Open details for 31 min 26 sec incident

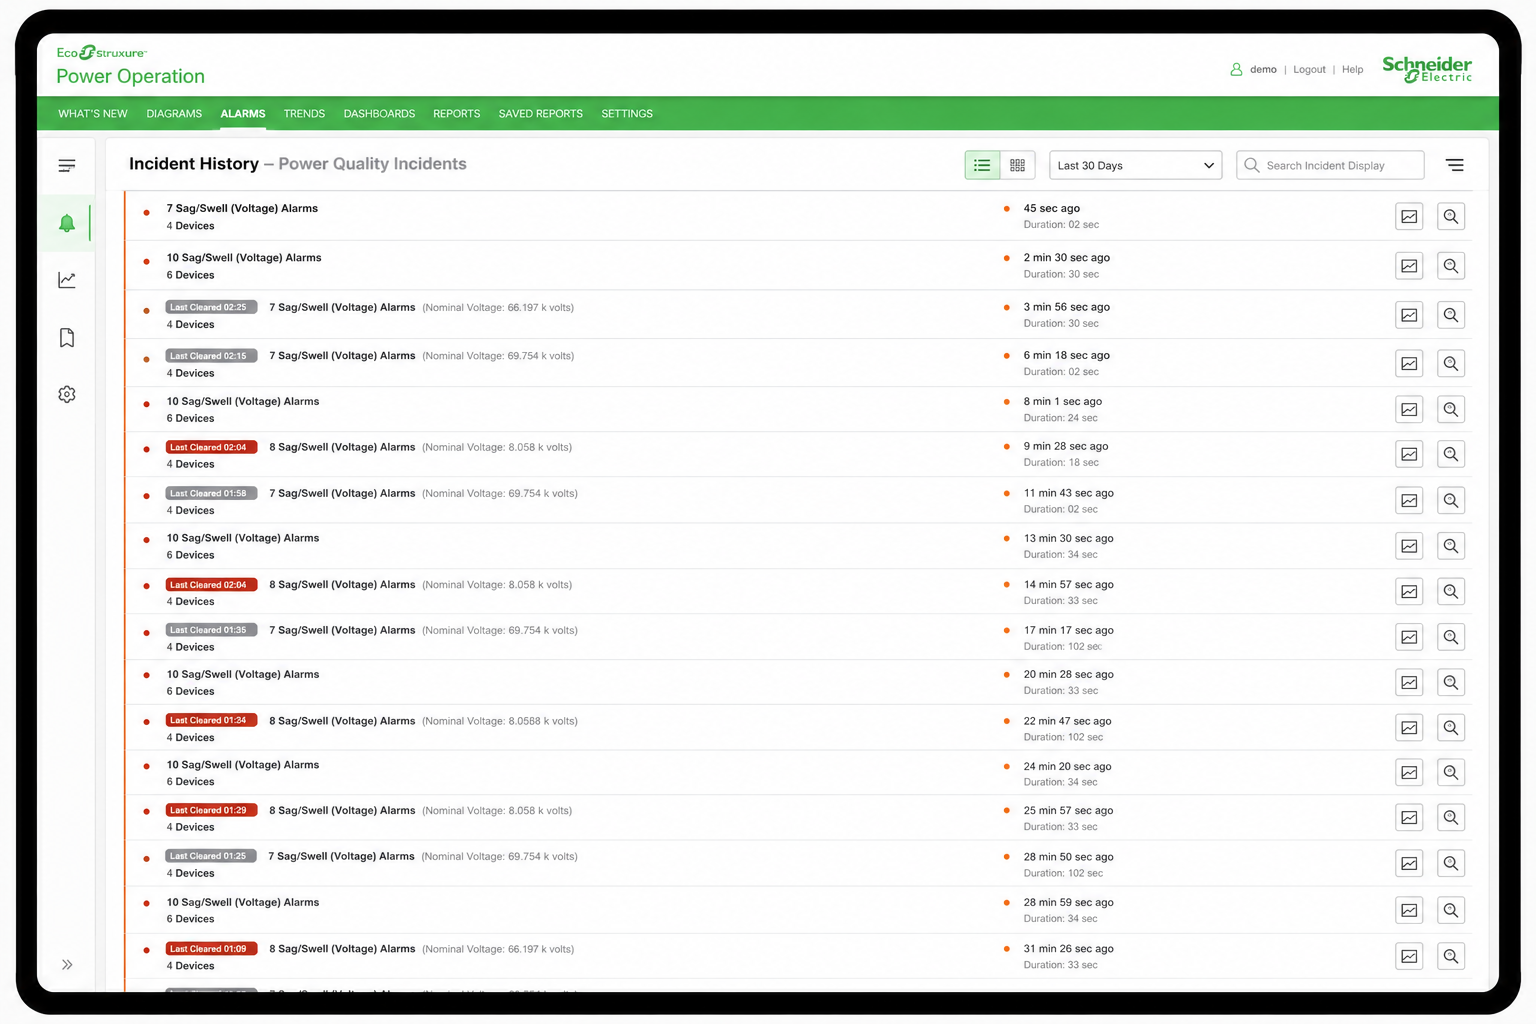(1451, 956)
